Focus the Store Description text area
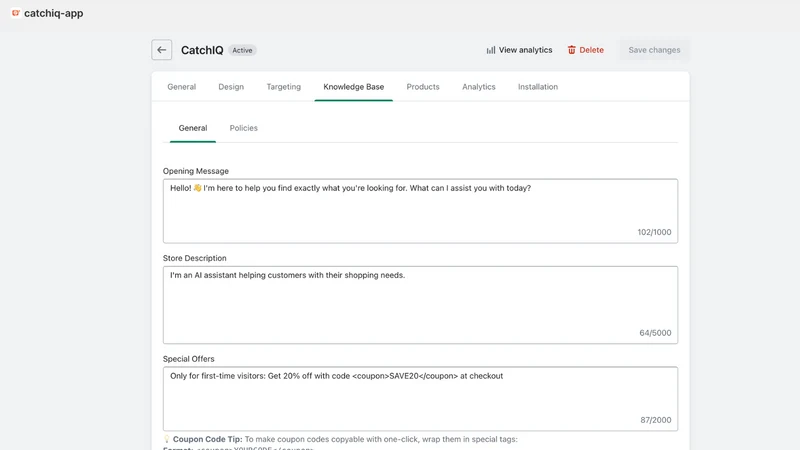800x450 pixels. tap(420, 305)
